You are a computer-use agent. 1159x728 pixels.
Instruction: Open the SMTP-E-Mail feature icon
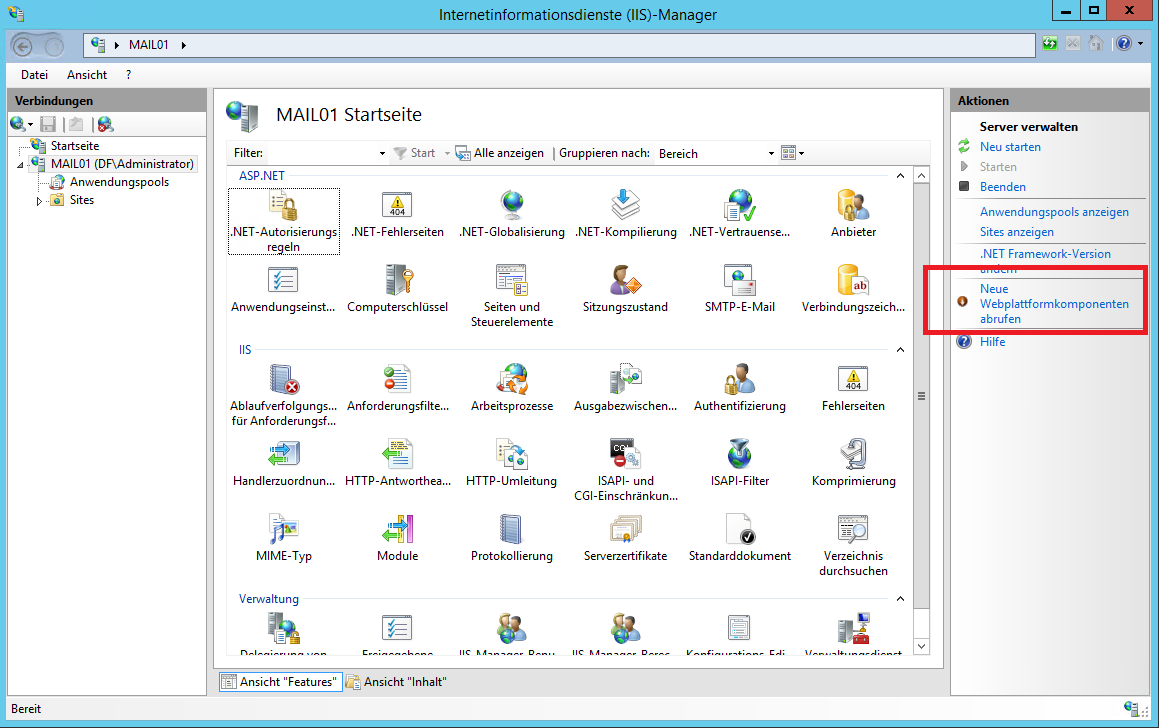click(x=739, y=281)
